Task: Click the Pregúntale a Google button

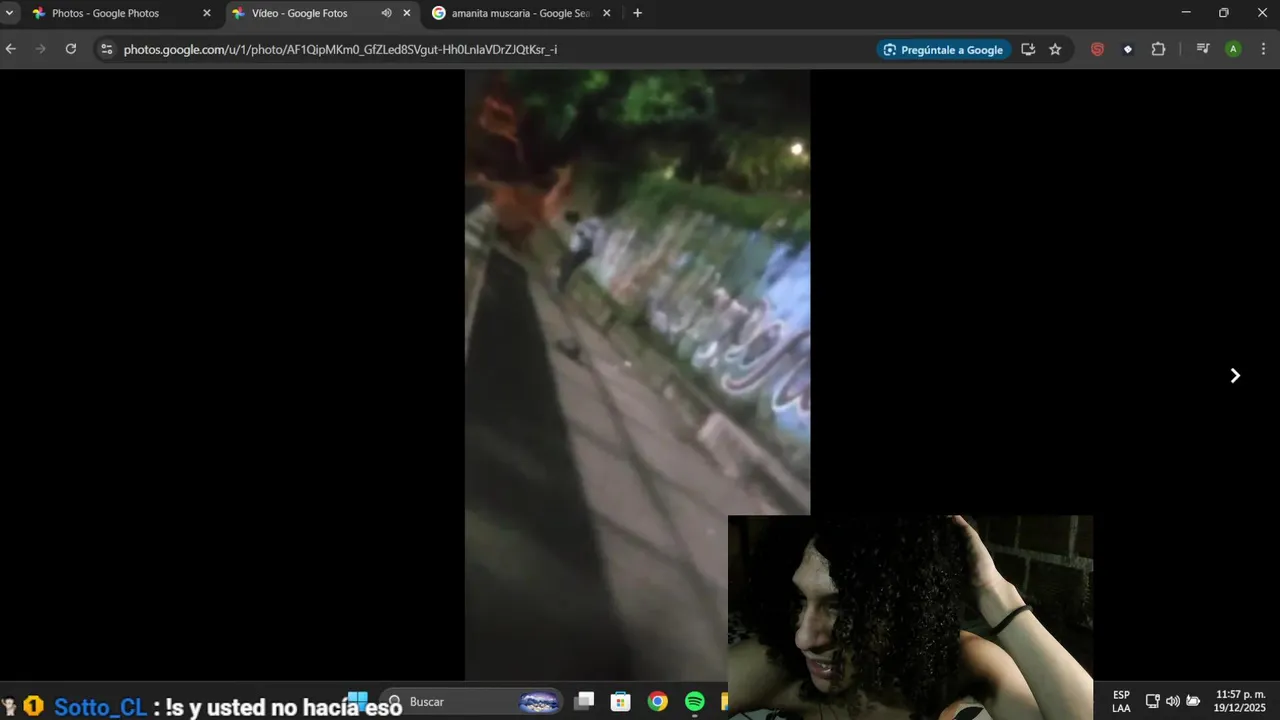Action: [x=944, y=49]
